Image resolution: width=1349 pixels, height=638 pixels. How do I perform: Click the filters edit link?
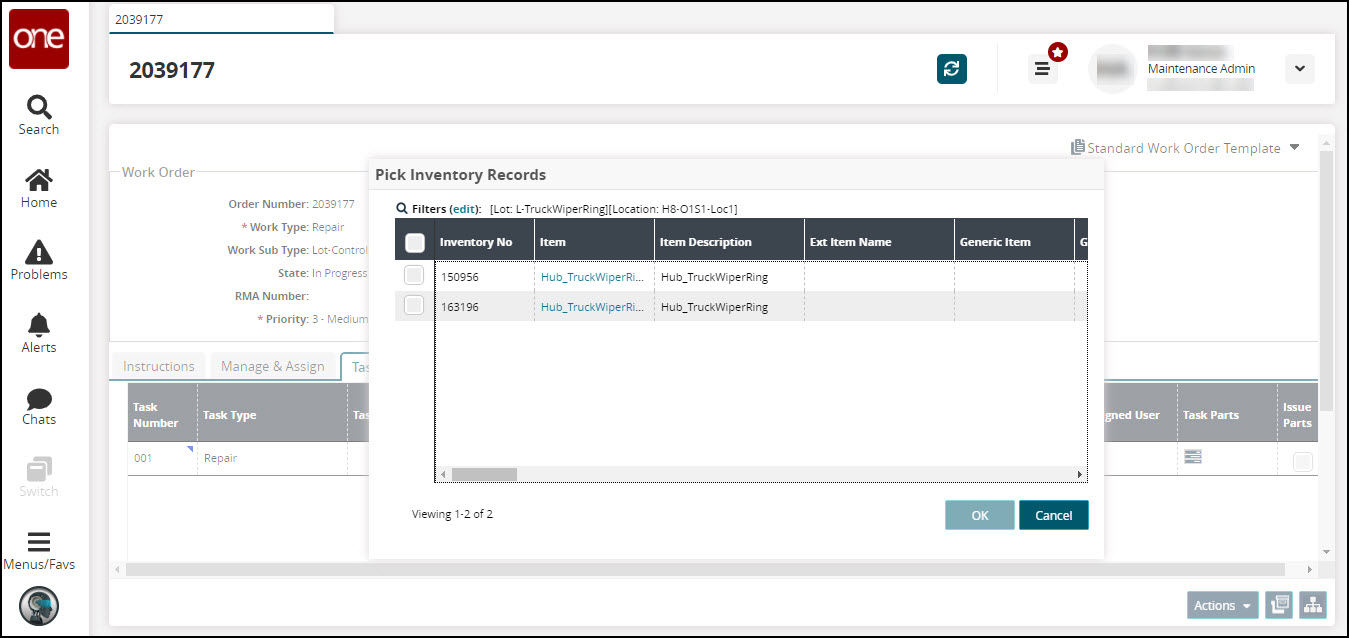click(x=464, y=209)
